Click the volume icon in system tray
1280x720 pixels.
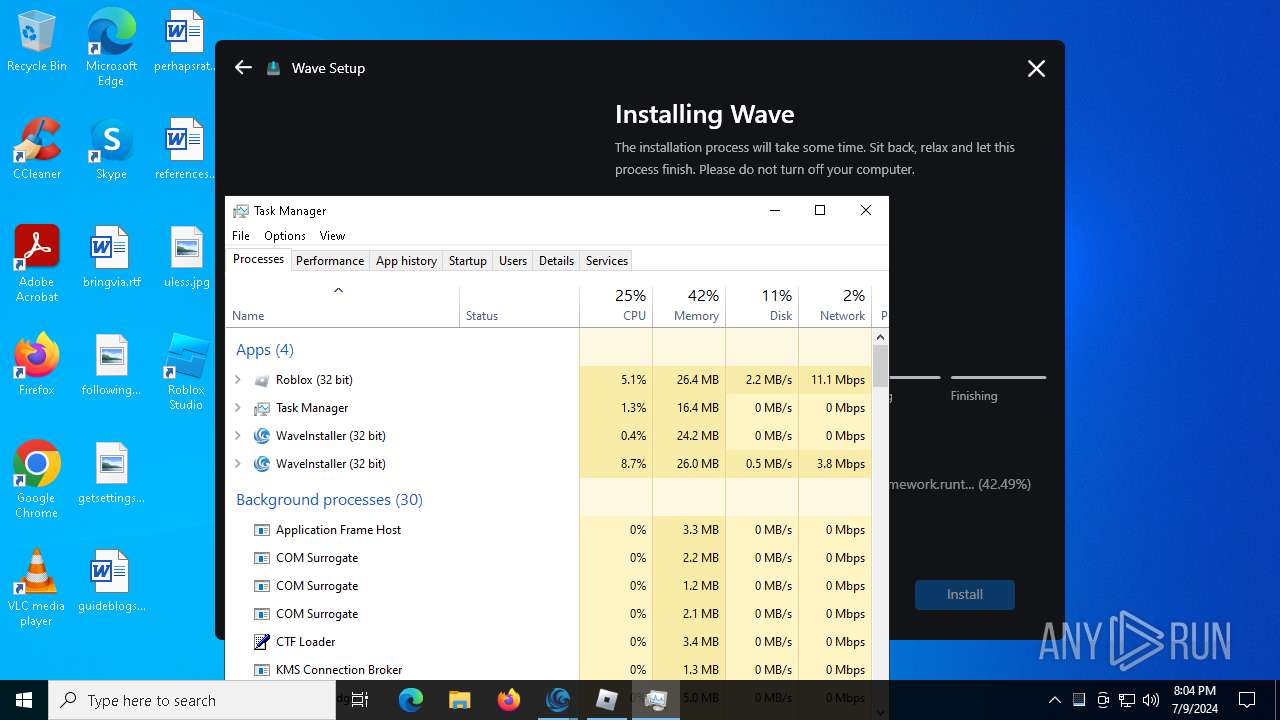[x=1151, y=700]
